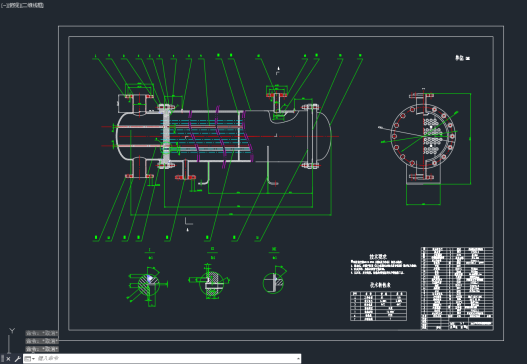Open the viewport [-] control menu
Screen dimensions: 527x364
[x=4, y=5]
